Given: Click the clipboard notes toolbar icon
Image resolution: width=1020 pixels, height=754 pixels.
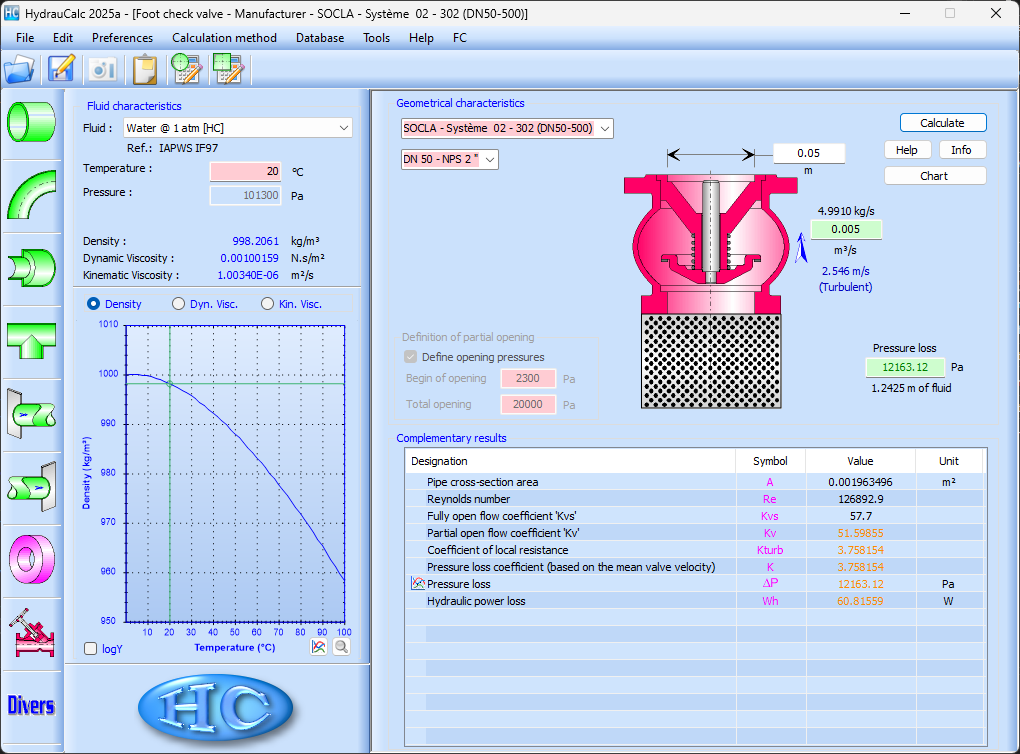Looking at the screenshot, I should [x=145, y=69].
